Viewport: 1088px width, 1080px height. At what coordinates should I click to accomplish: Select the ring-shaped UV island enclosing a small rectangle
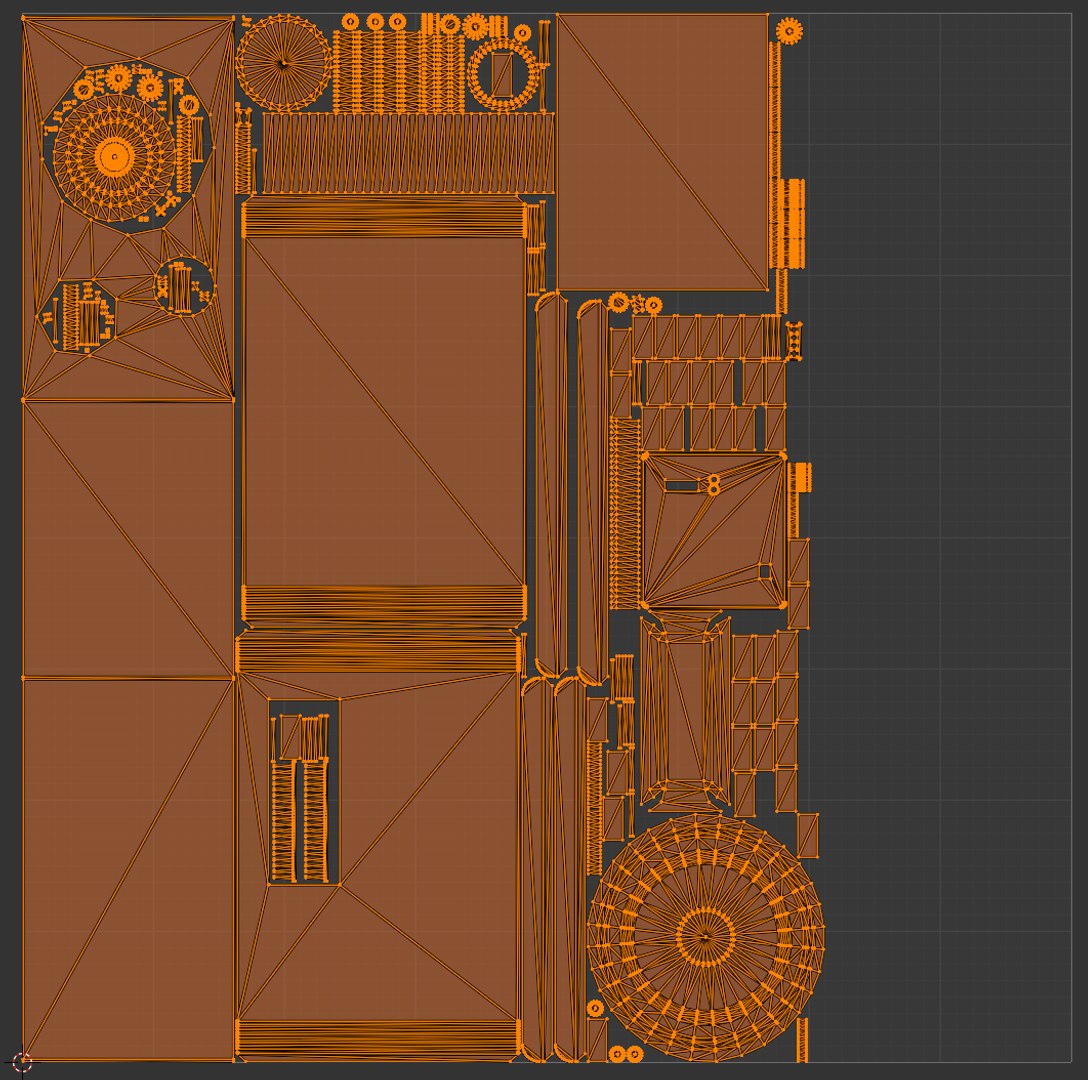coord(502,74)
